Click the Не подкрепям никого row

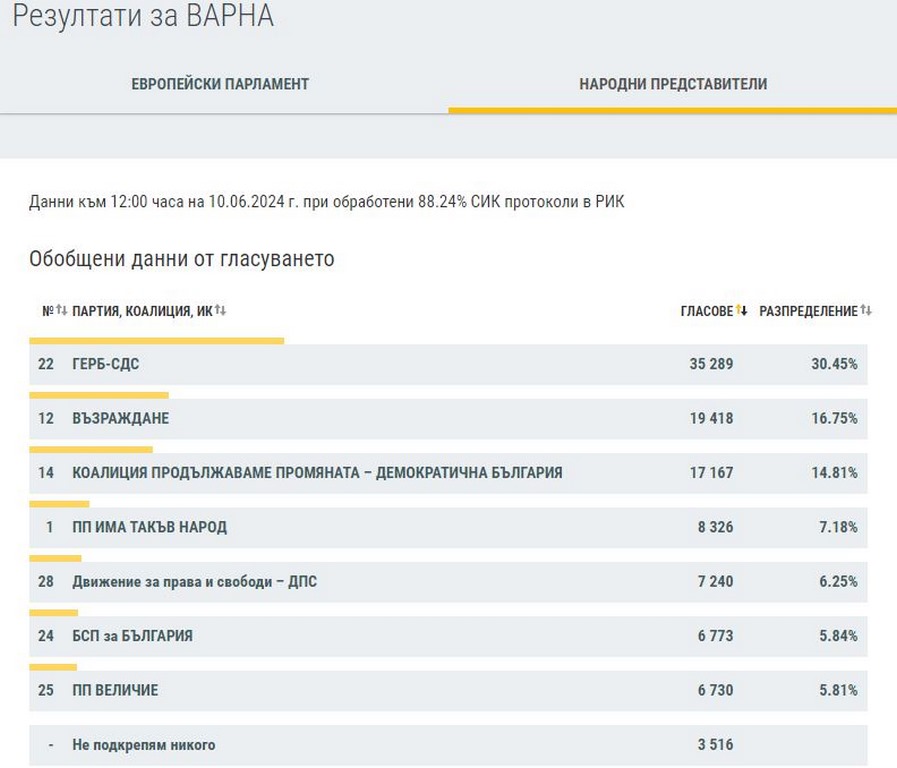click(x=143, y=745)
